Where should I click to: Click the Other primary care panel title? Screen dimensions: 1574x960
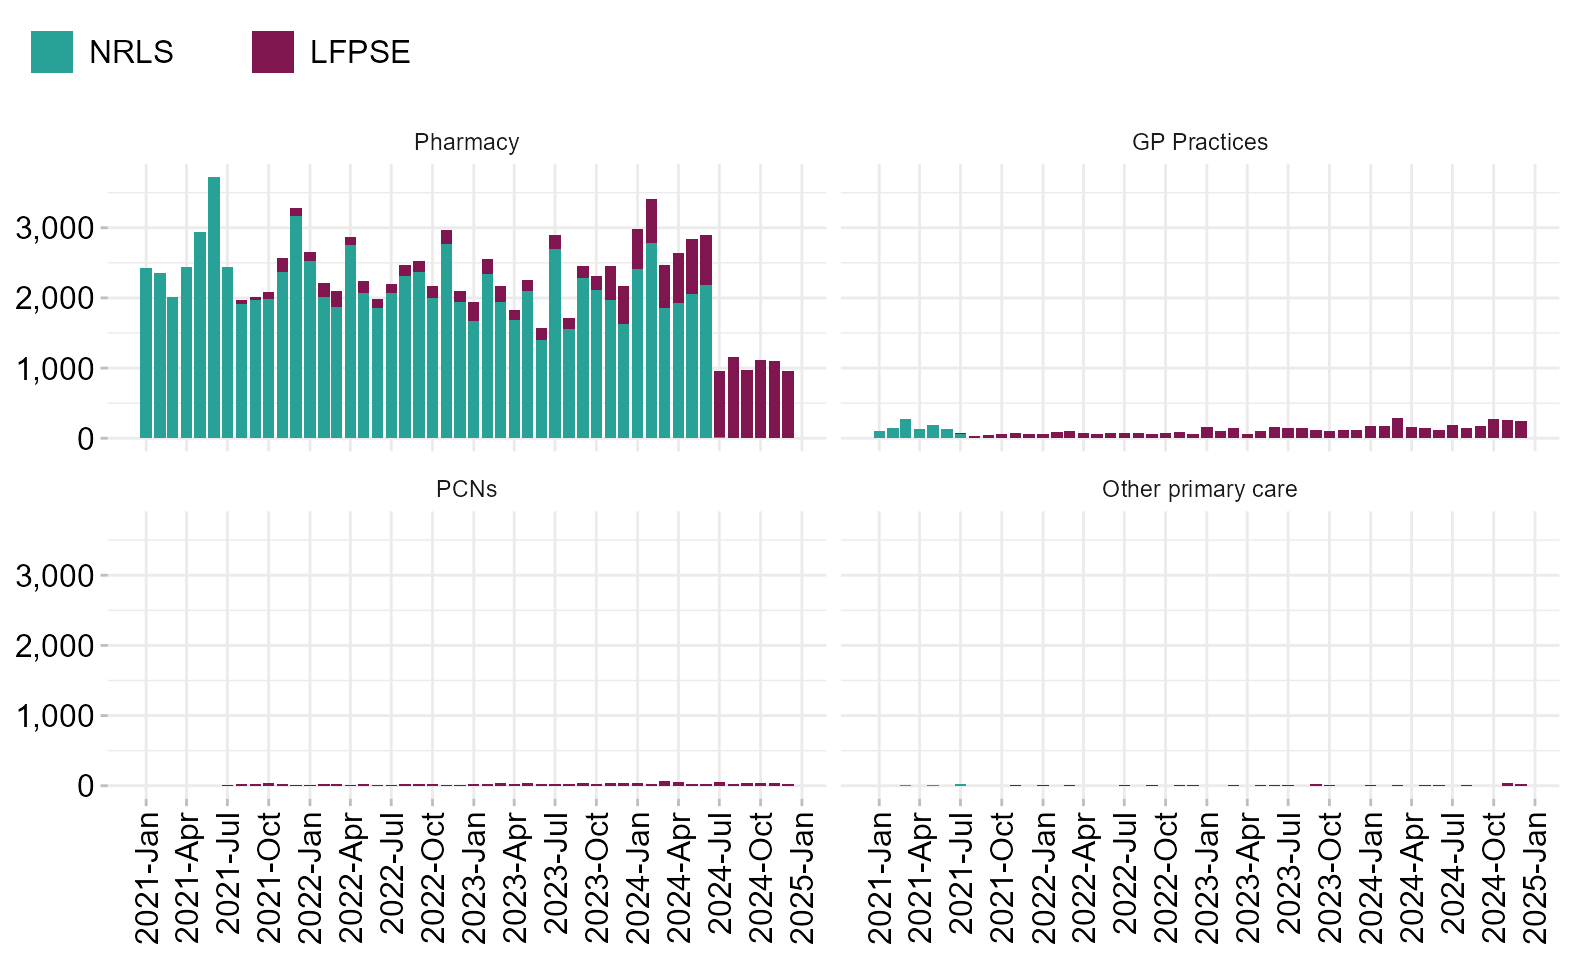1199,489
